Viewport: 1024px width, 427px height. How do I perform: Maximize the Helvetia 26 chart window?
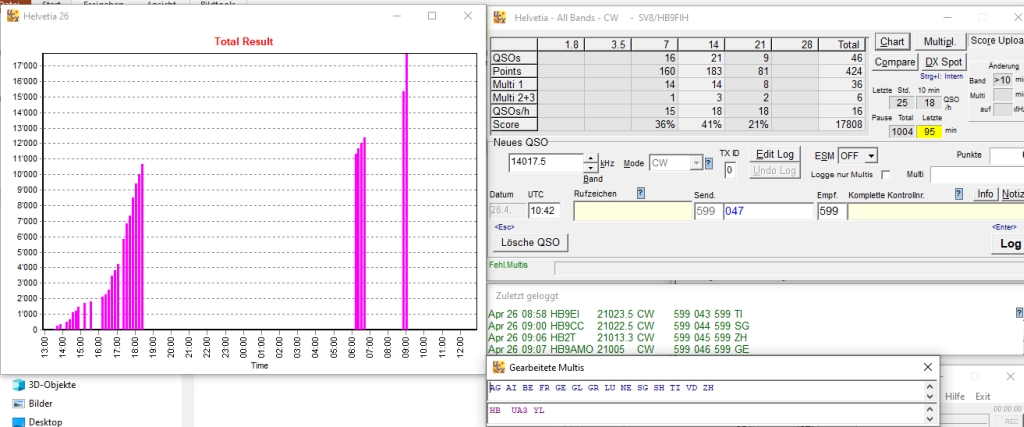pos(432,16)
